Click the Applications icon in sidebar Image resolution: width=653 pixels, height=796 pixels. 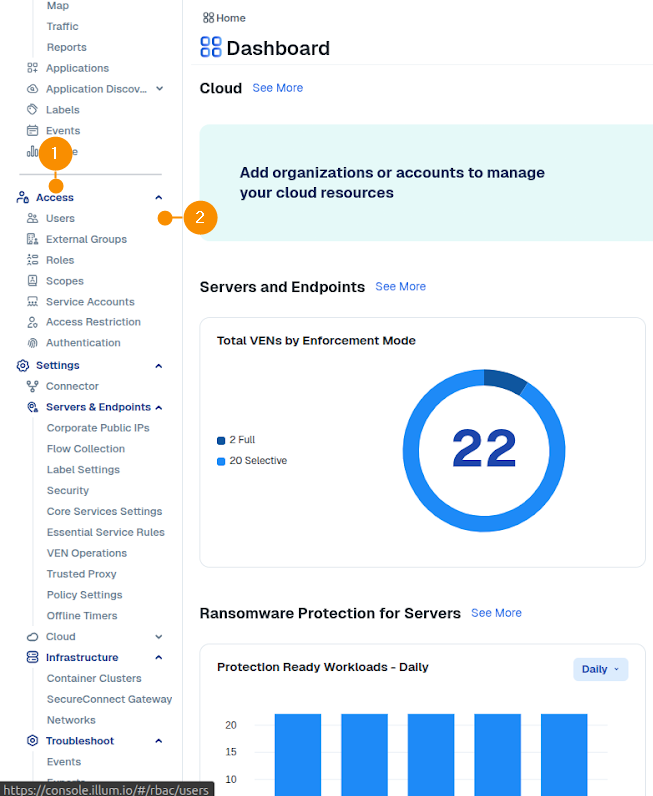pyautogui.click(x=33, y=68)
